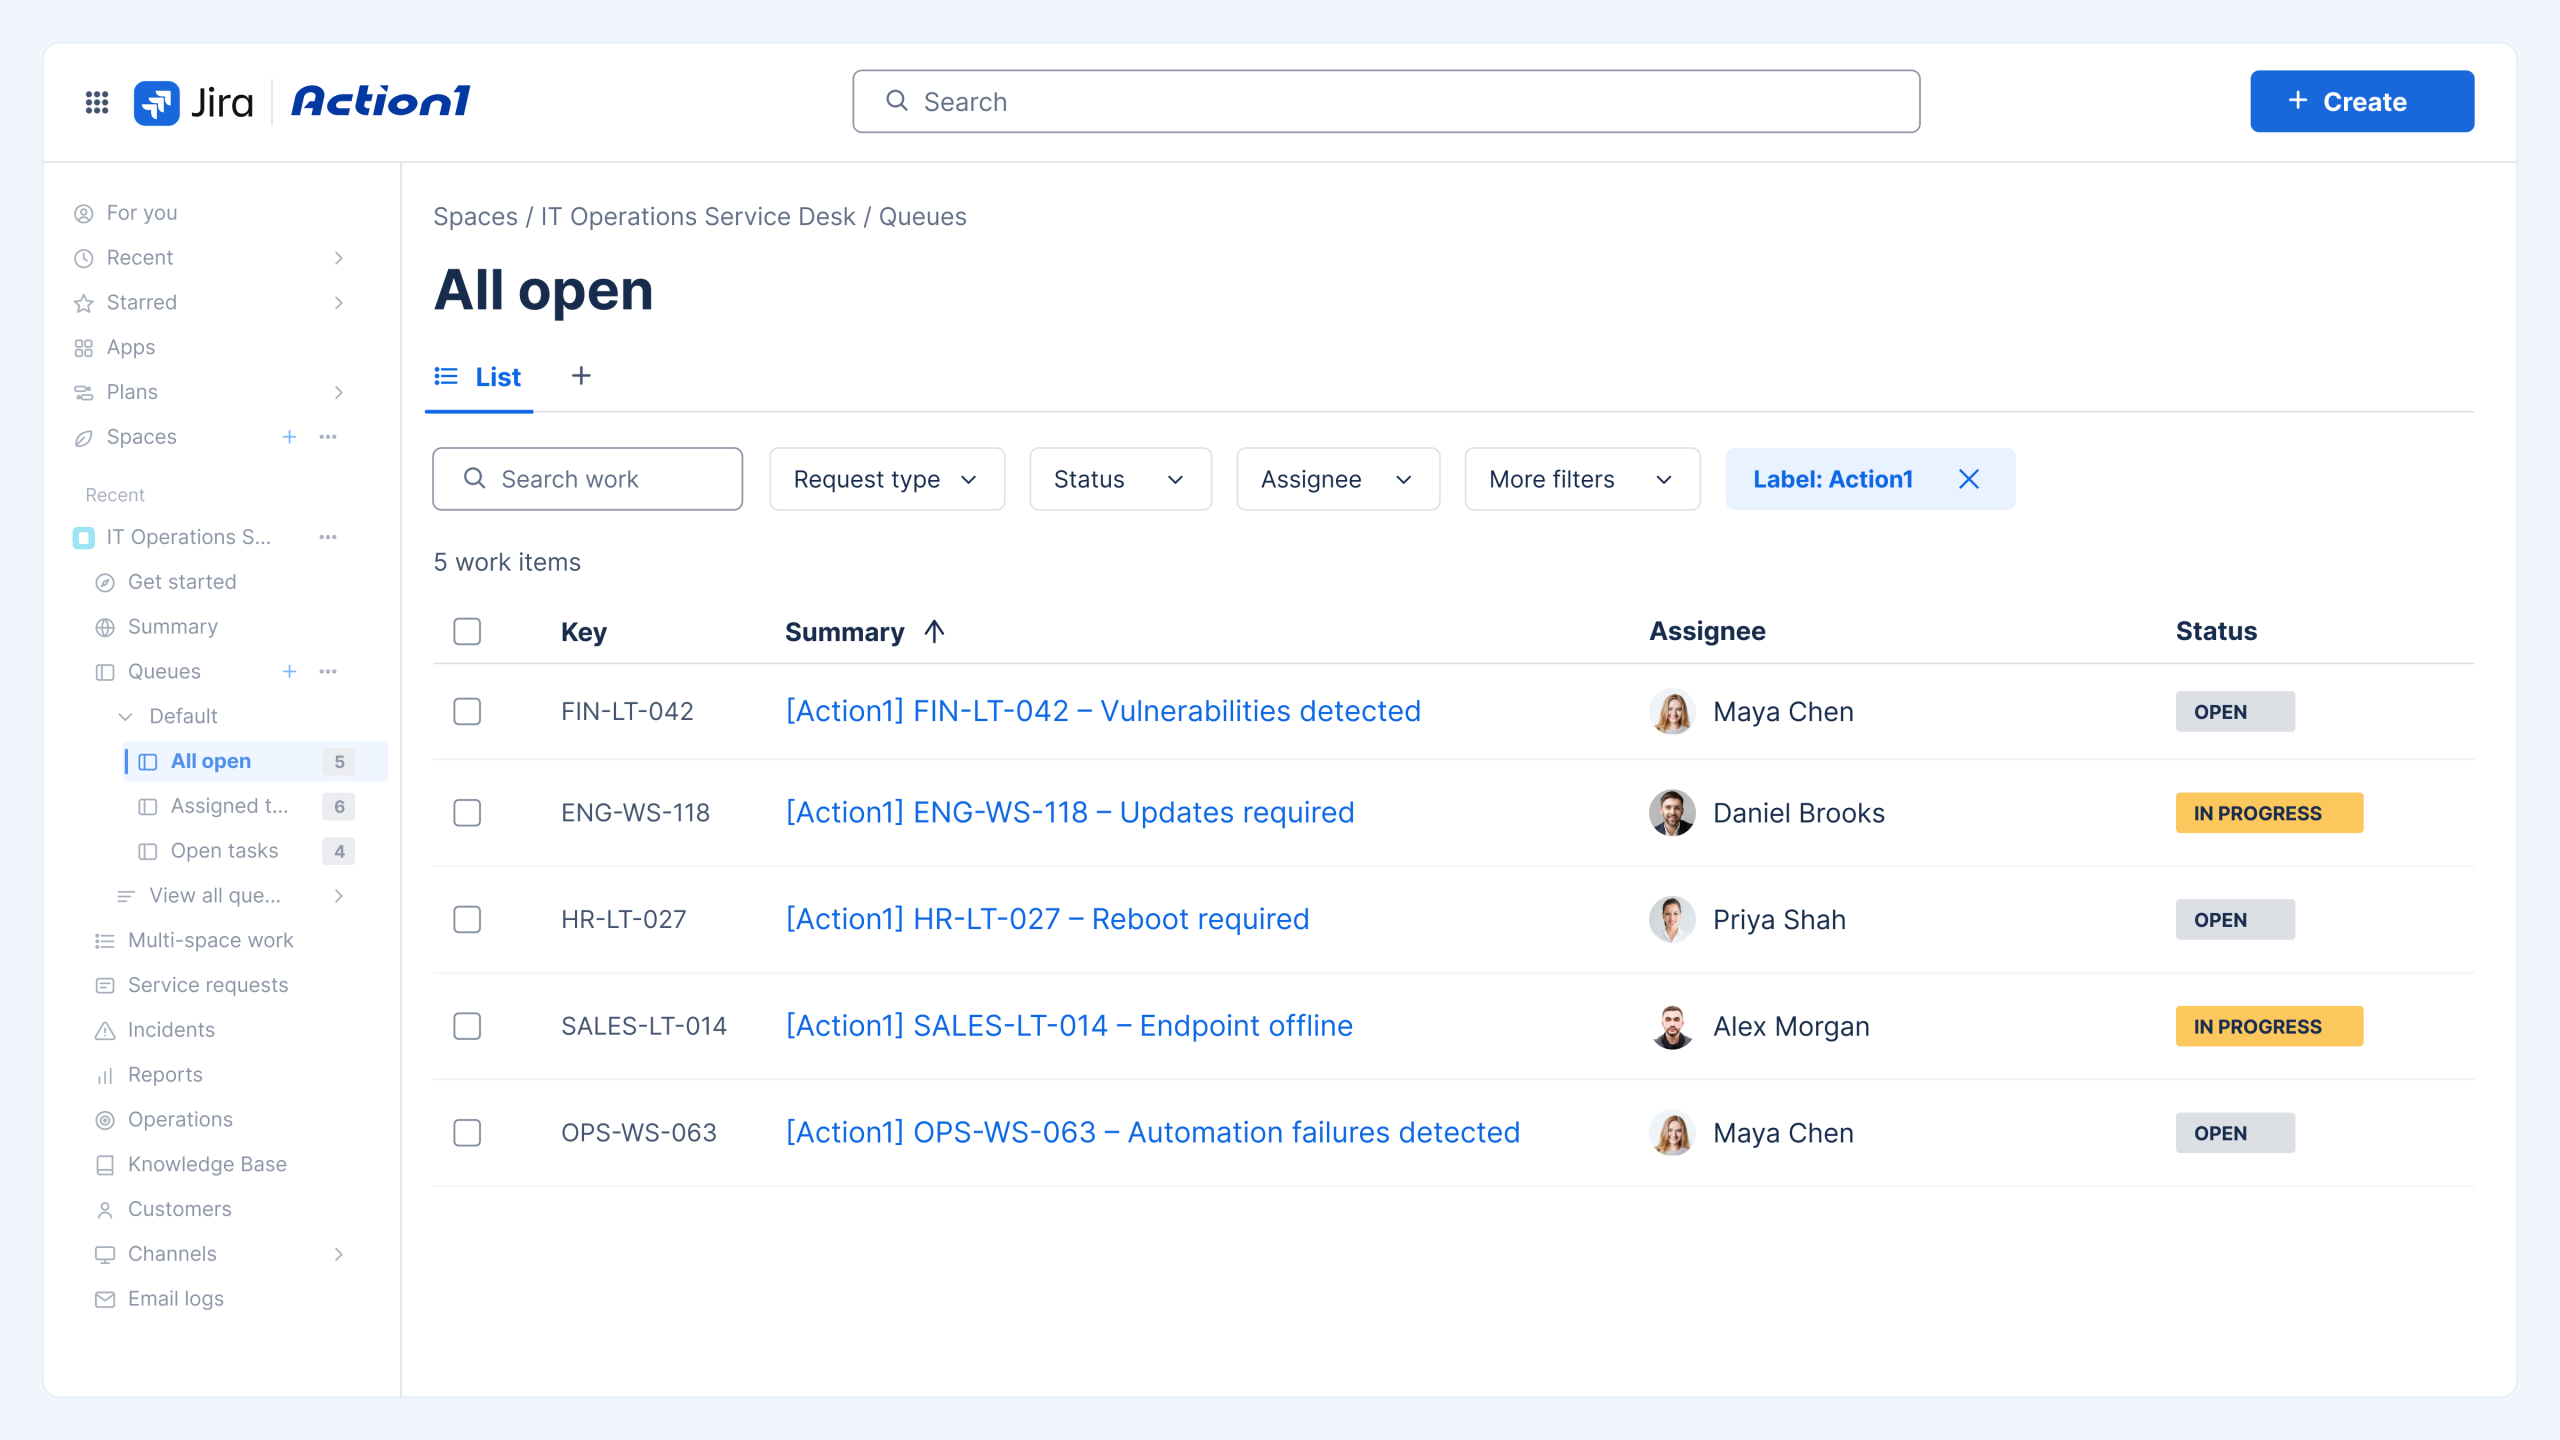Go to IT Operations Service Desk breadcrumb

pos(698,217)
